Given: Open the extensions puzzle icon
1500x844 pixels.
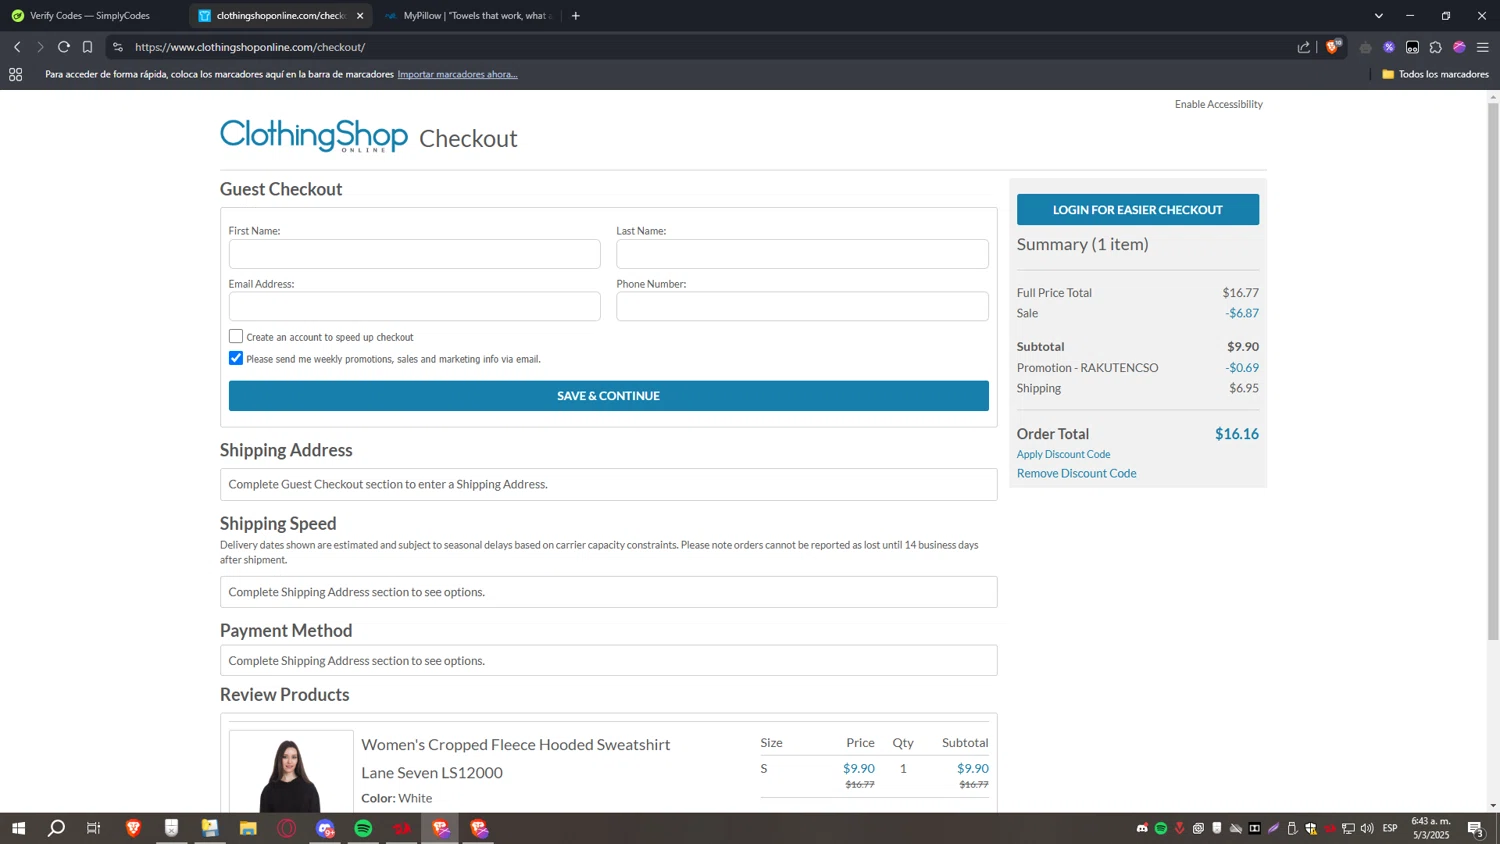Looking at the screenshot, I should (1436, 47).
